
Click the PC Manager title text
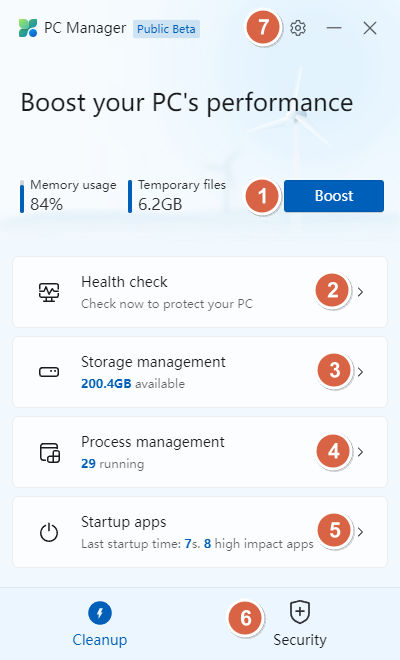point(85,28)
